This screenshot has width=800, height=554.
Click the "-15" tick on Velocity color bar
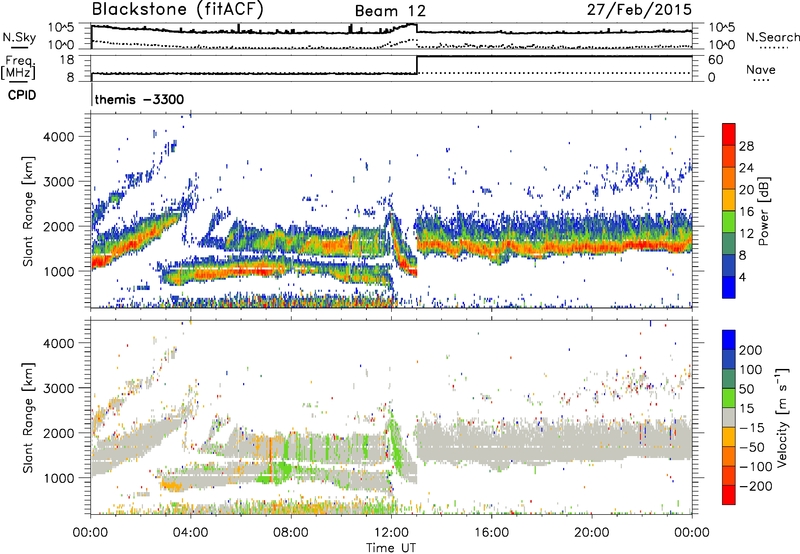(752, 428)
